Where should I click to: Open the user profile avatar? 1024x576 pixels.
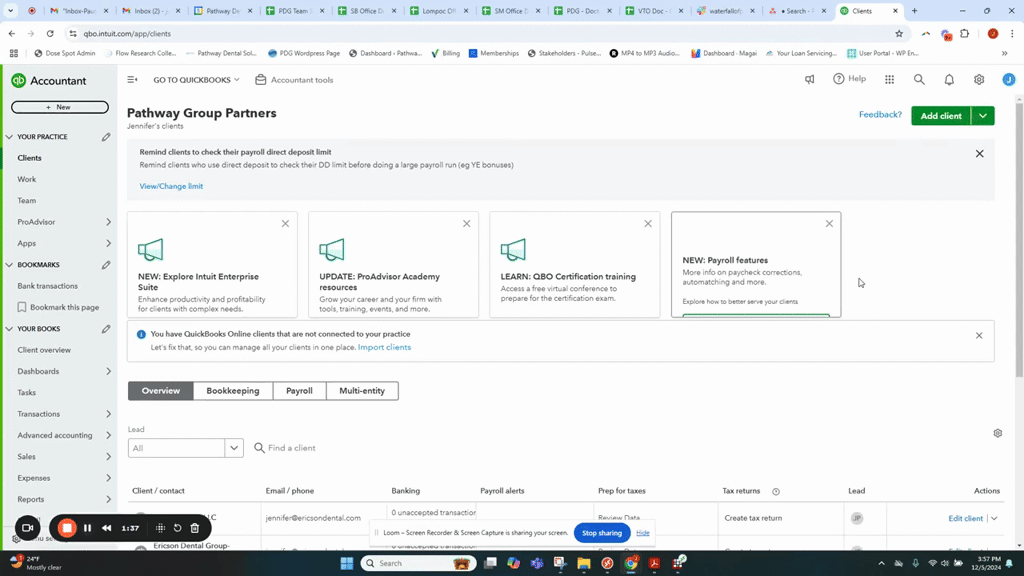pyautogui.click(x=1008, y=80)
